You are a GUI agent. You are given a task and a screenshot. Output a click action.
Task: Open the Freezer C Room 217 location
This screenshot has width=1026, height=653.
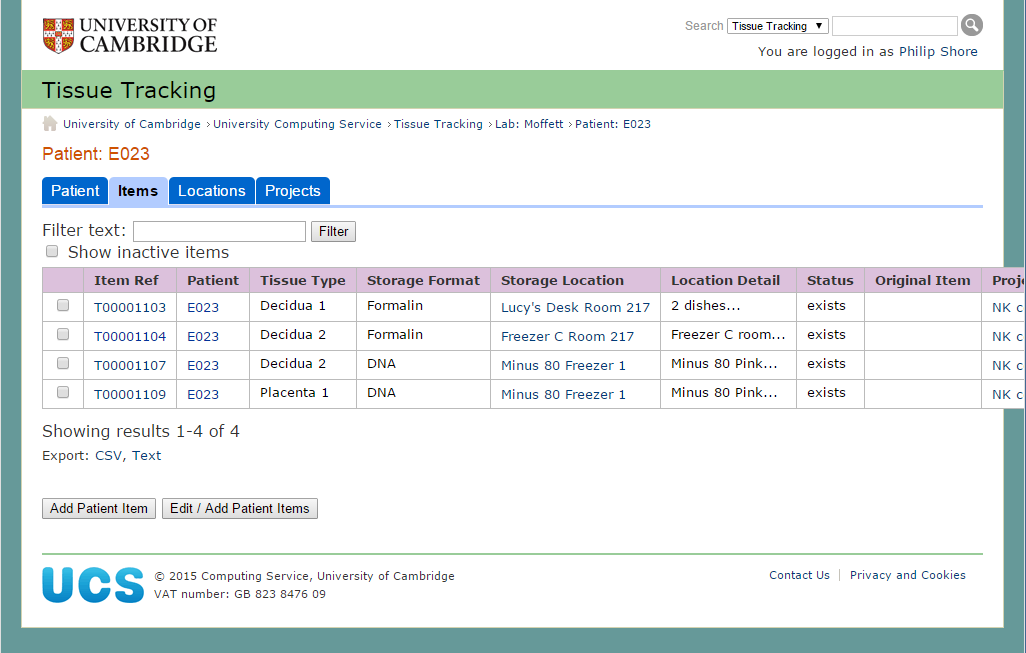click(x=567, y=336)
